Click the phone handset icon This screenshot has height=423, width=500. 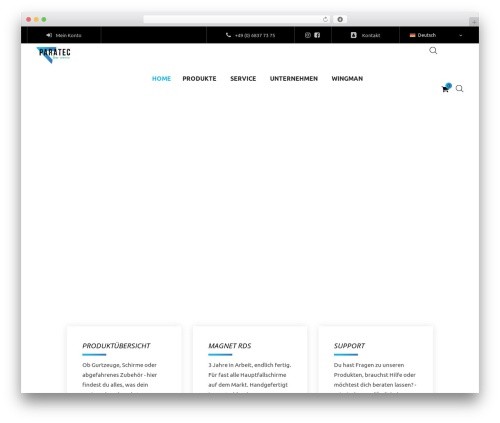pyautogui.click(x=228, y=35)
